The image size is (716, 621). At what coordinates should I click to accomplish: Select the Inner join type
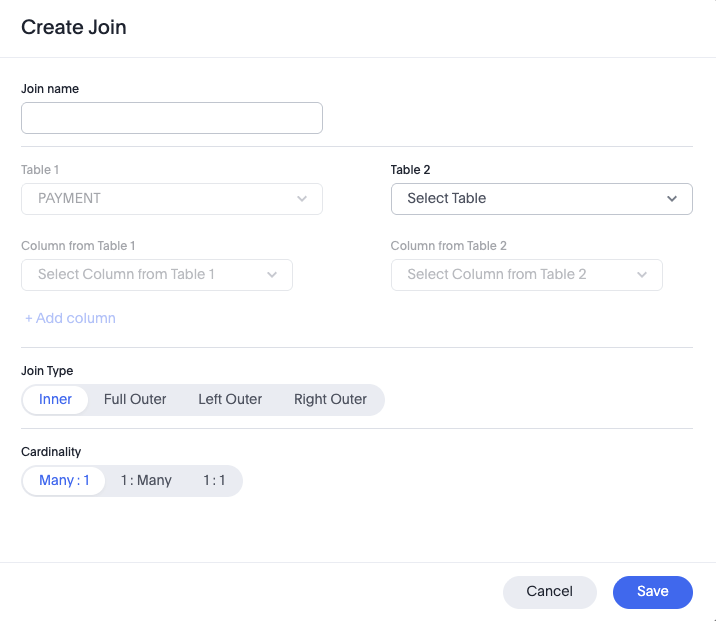[x=56, y=399]
